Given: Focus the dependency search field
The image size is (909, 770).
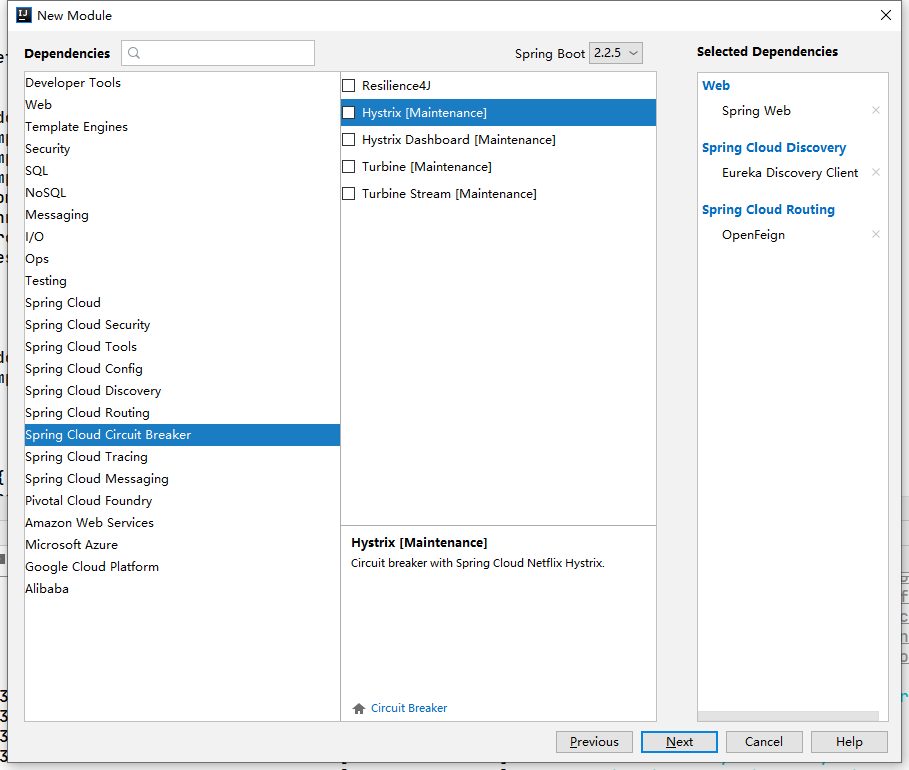Looking at the screenshot, I should [218, 53].
